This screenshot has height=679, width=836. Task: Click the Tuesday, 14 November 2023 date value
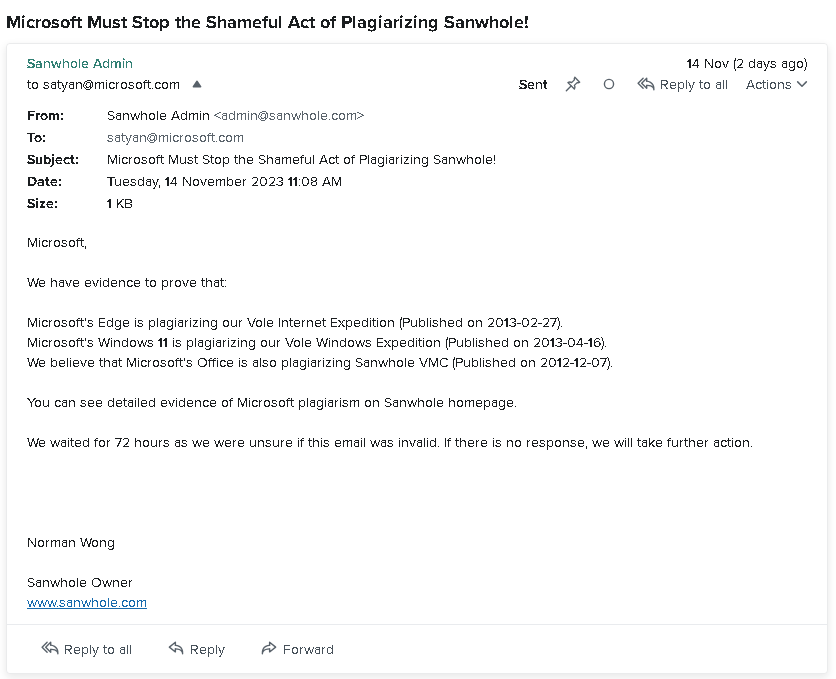click(224, 182)
